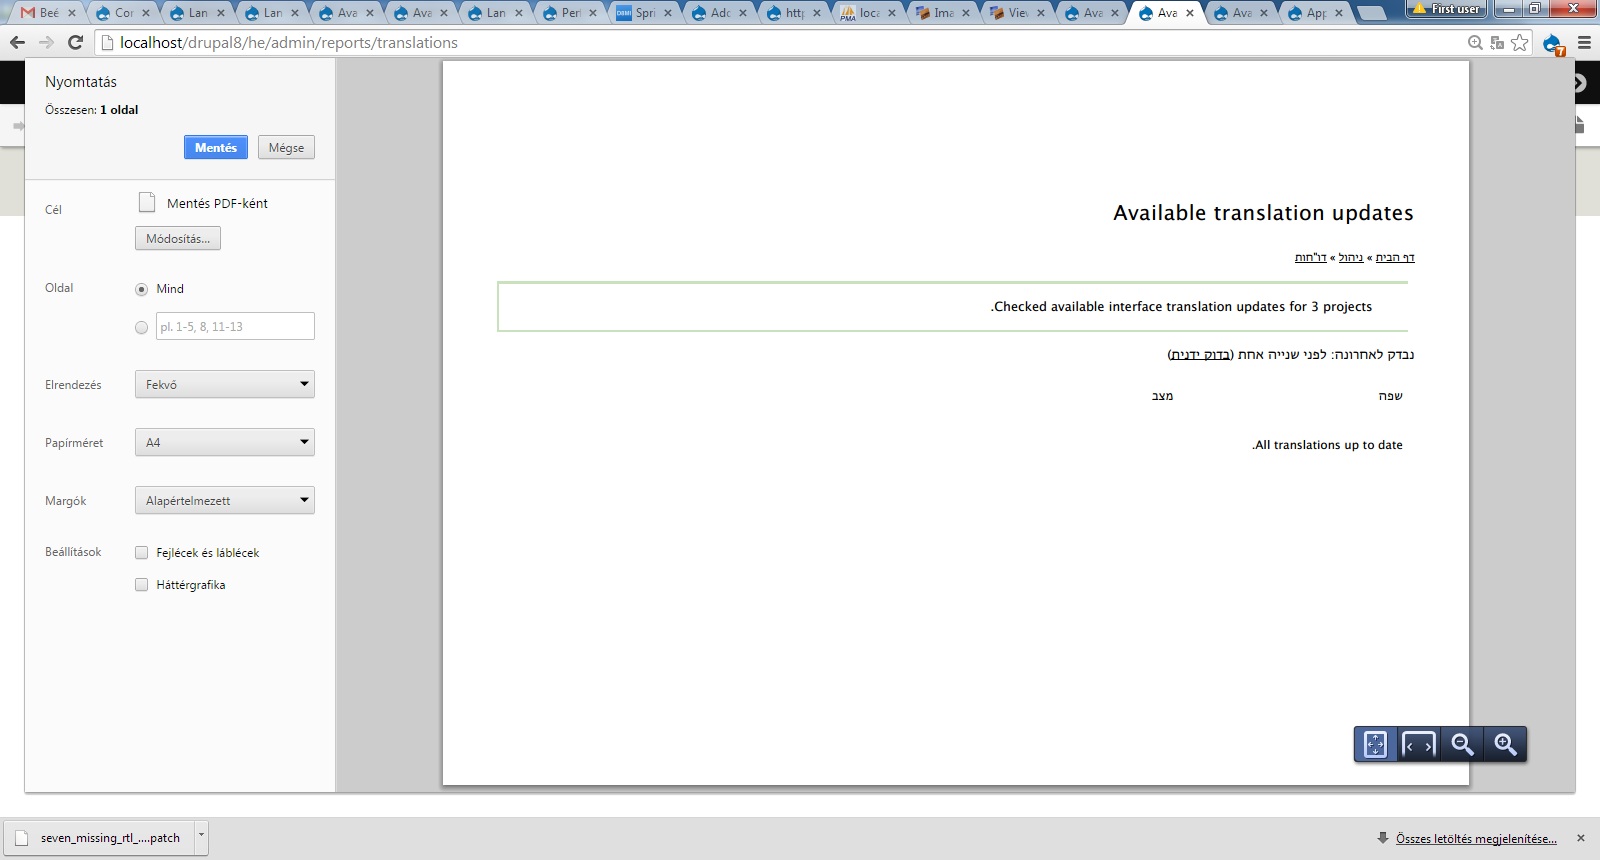1600x860 pixels.
Task: Enable the 'Háttérgrafika' checkbox
Action: pos(142,585)
